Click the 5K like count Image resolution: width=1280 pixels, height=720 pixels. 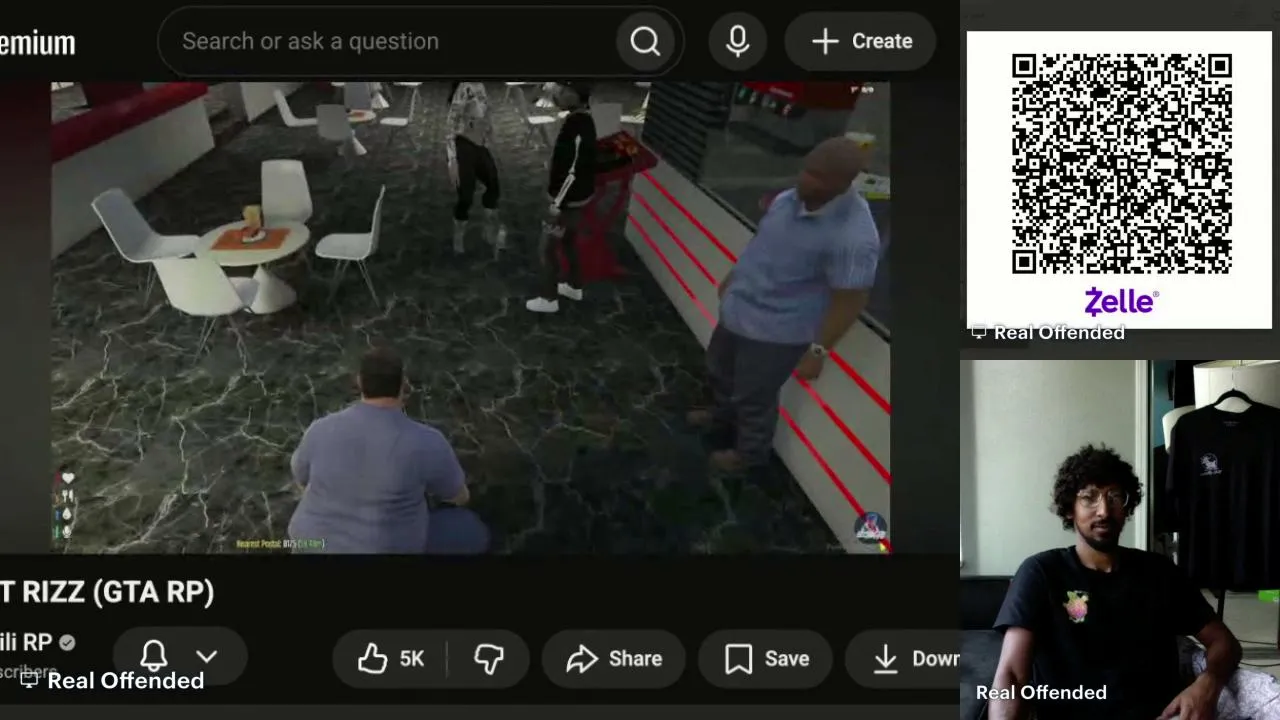click(x=412, y=659)
